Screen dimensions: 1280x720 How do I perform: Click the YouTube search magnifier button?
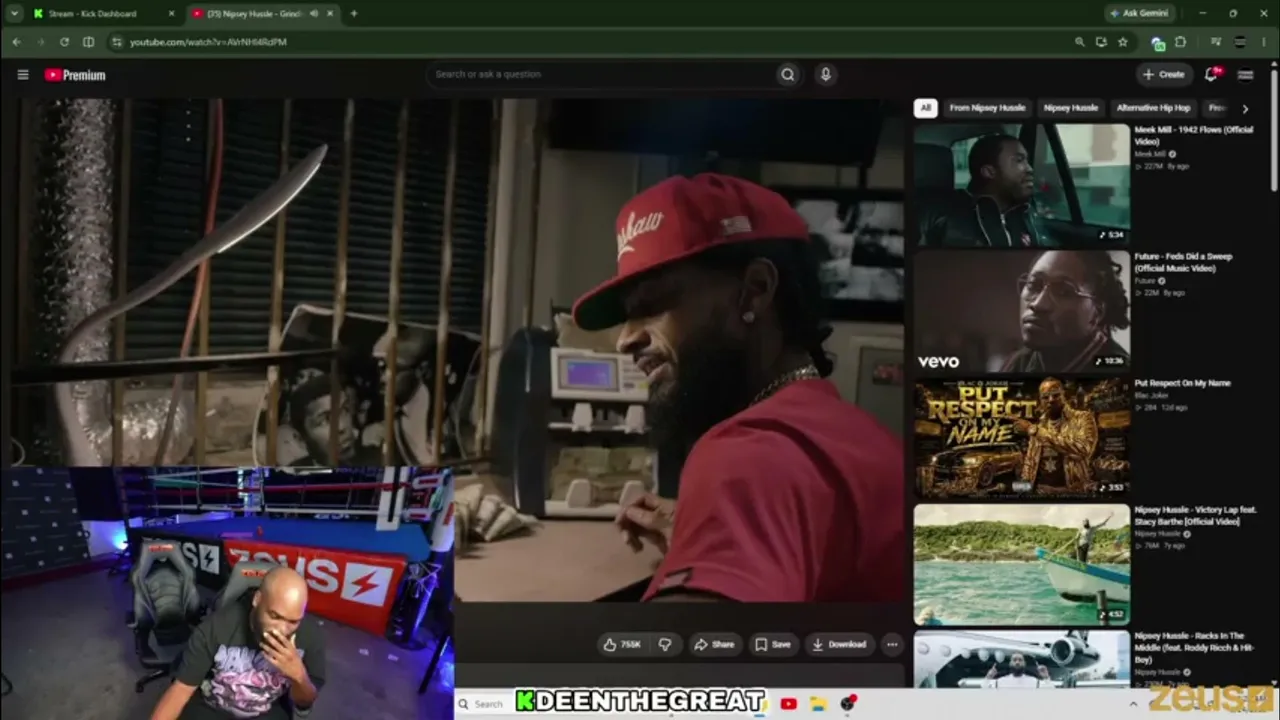coord(788,74)
